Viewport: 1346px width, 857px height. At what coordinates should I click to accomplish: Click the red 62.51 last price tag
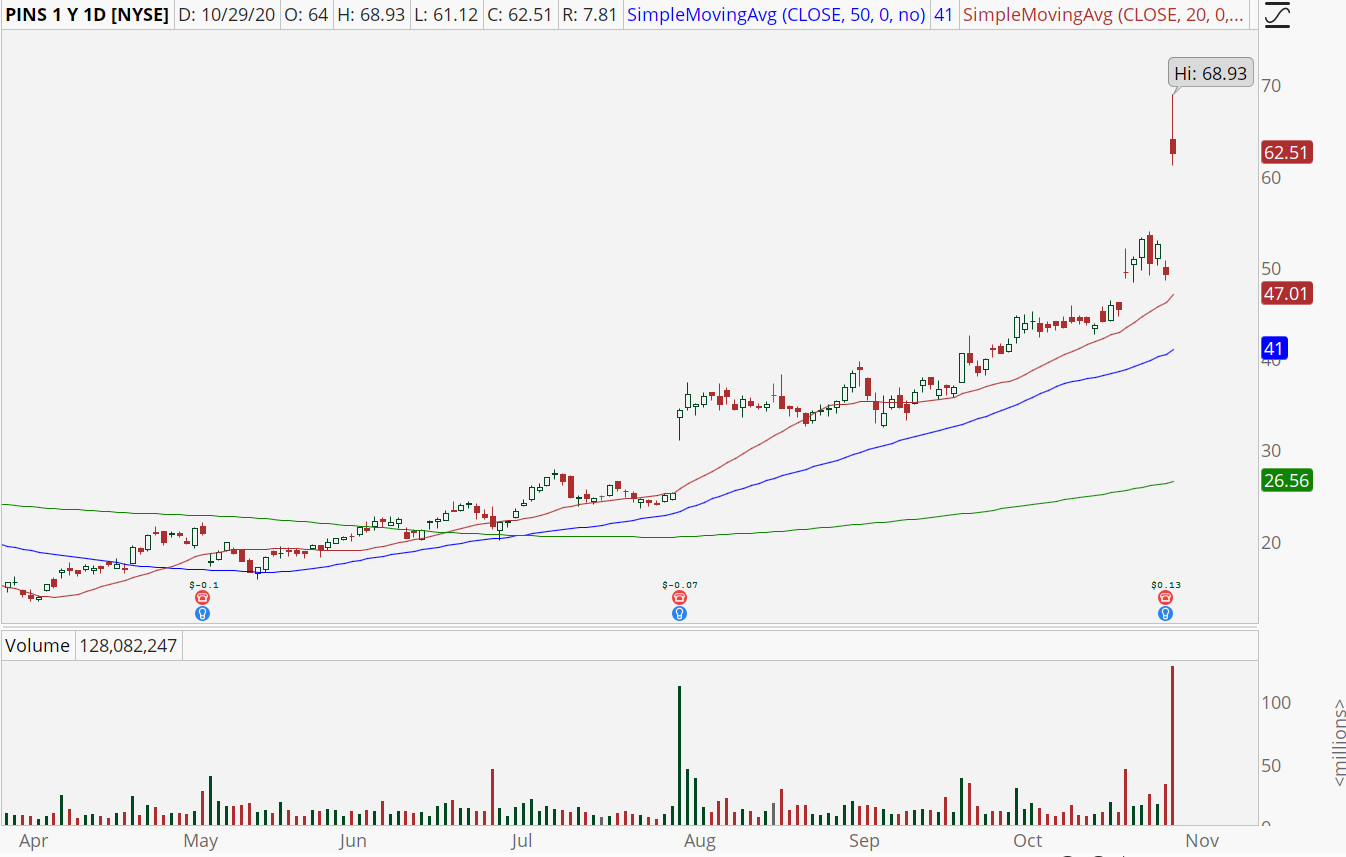pyautogui.click(x=1287, y=153)
